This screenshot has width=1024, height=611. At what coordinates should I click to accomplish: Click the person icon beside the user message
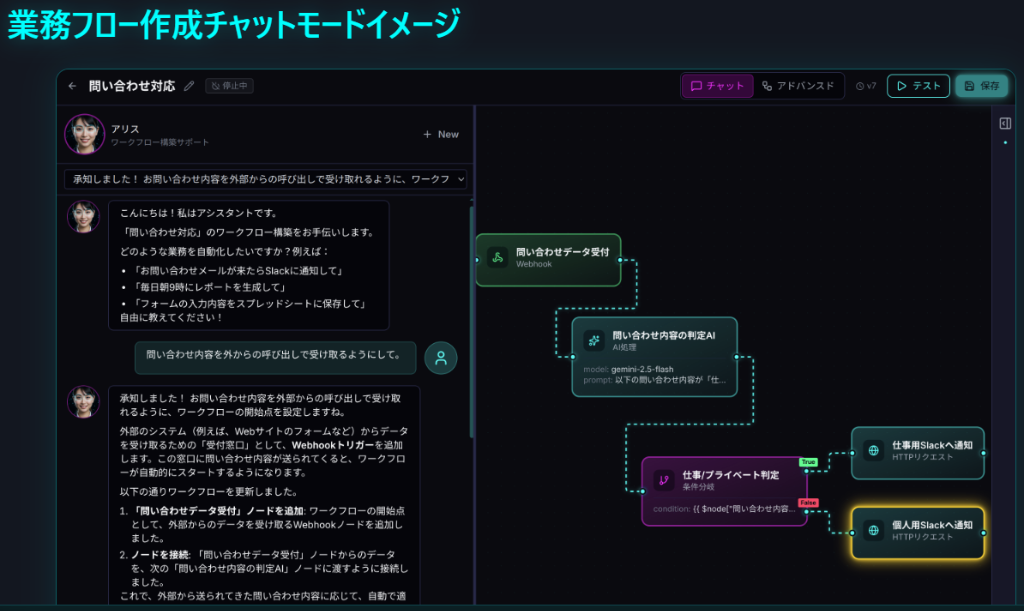[440, 357]
